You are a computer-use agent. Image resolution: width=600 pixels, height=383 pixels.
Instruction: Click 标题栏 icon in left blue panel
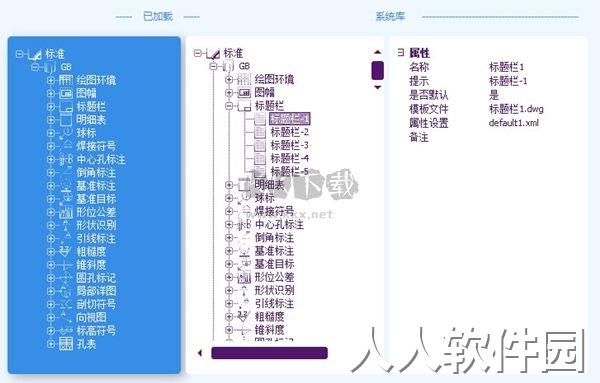tap(66, 106)
